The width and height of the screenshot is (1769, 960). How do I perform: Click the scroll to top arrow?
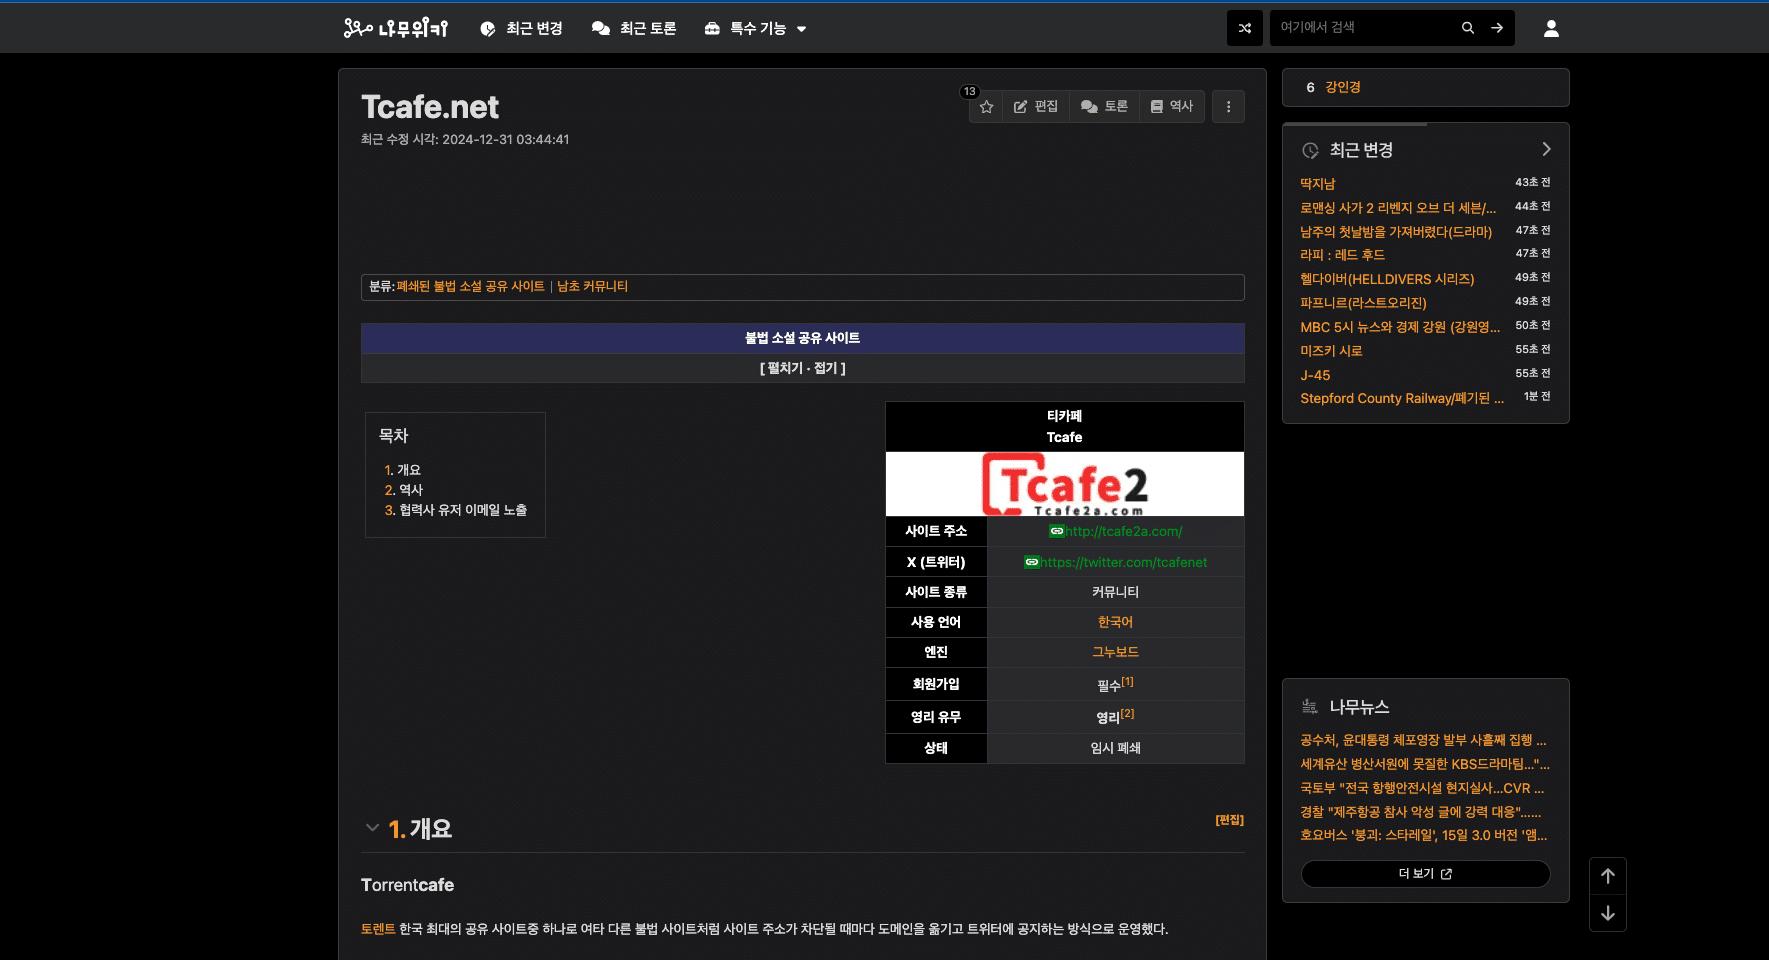1607,876
